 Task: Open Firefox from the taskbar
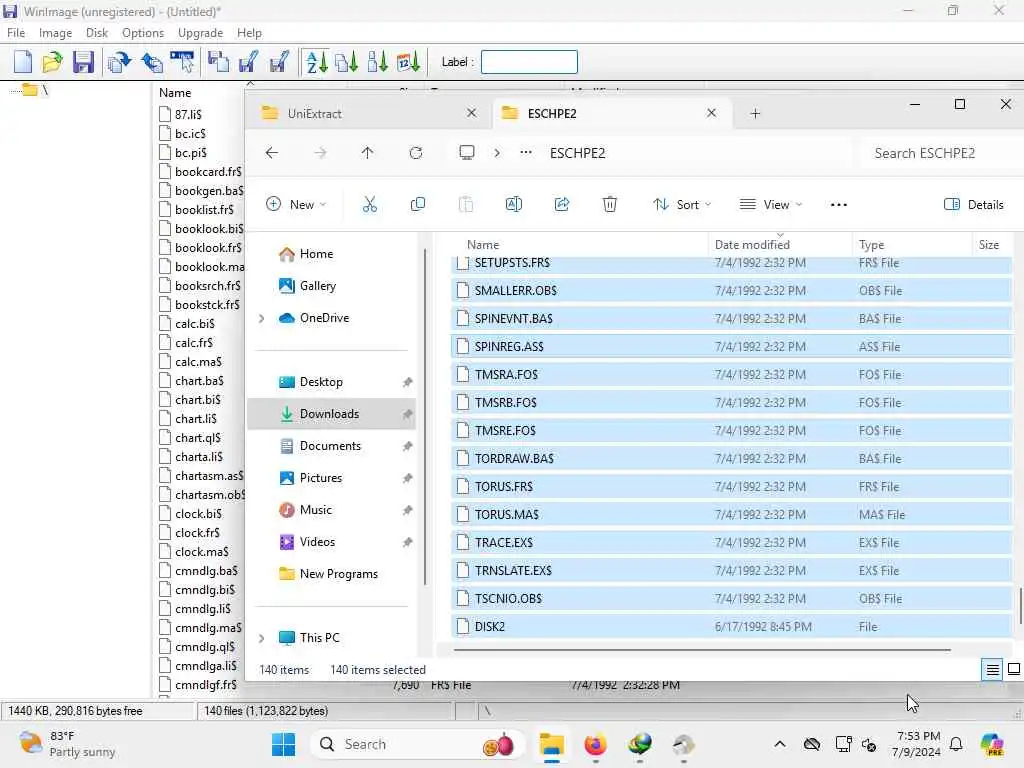click(595, 744)
